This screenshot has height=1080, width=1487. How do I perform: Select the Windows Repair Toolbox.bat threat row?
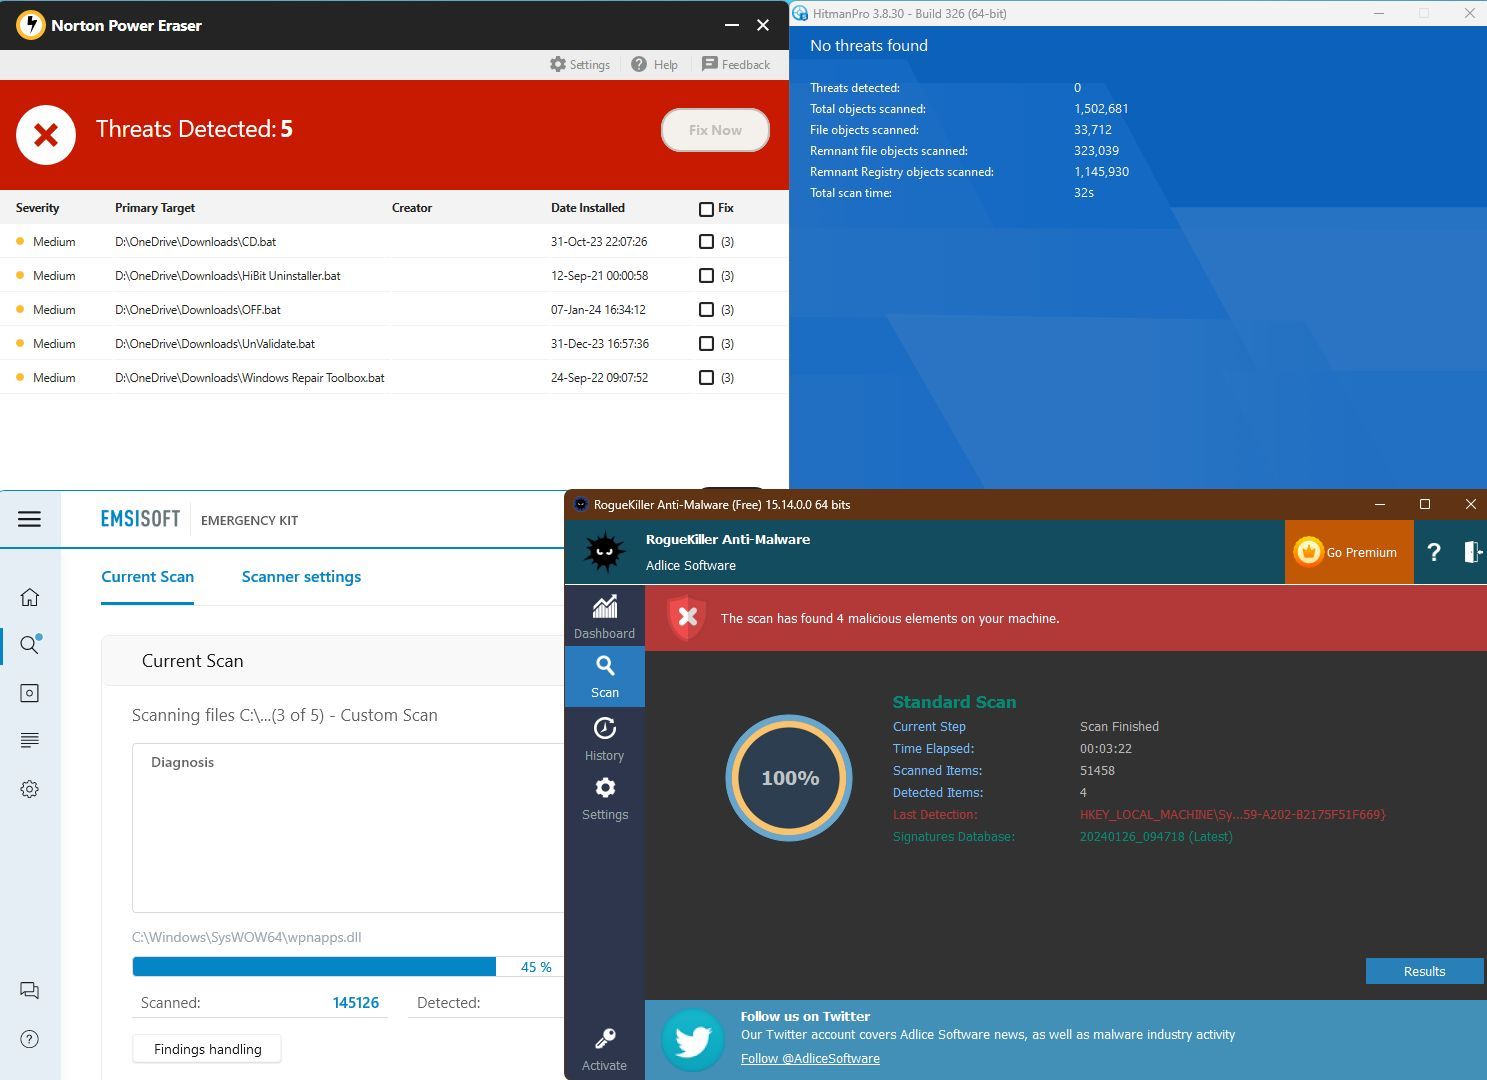(249, 378)
